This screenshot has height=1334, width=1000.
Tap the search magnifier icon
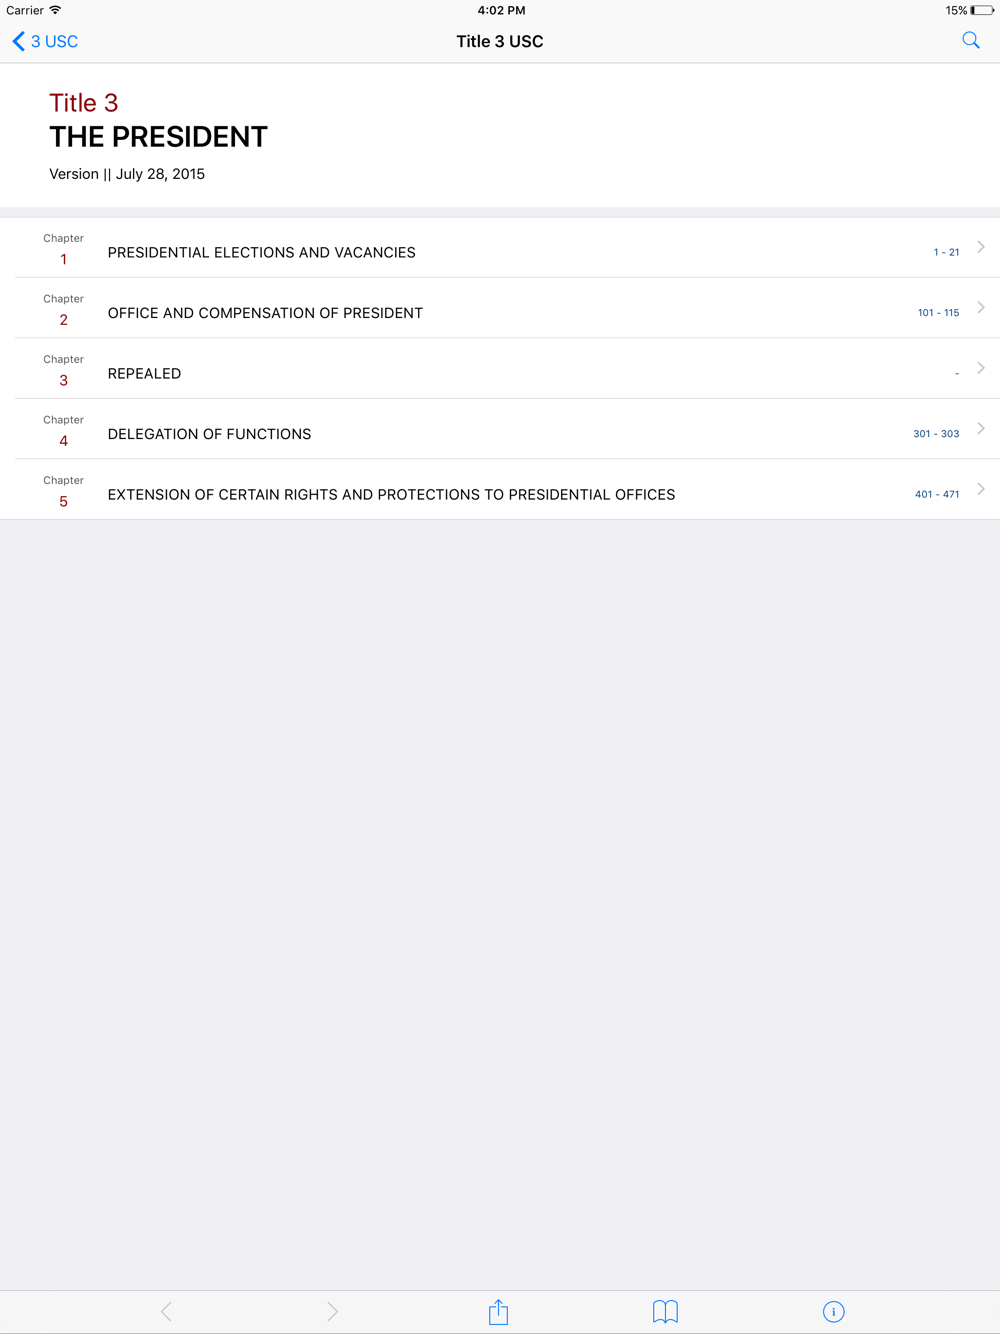(x=971, y=41)
